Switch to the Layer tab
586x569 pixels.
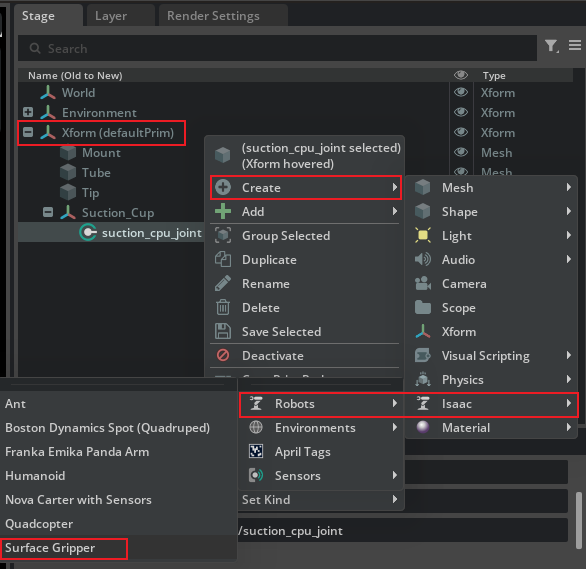pyautogui.click(x=121, y=16)
